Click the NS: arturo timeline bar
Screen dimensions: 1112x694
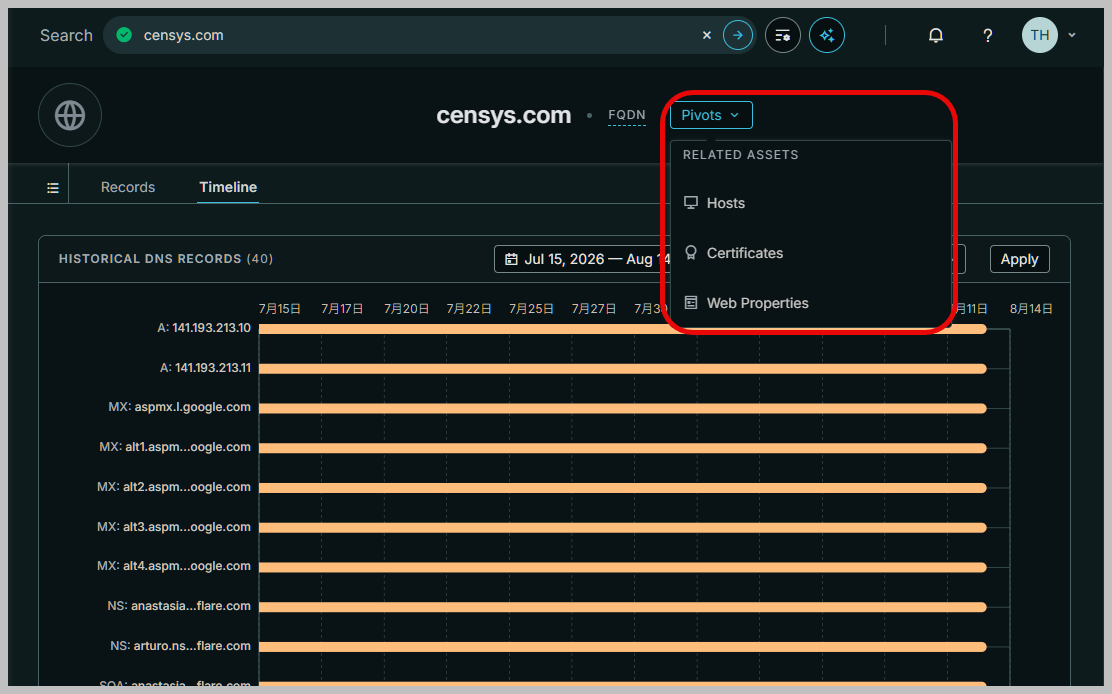[623, 647]
